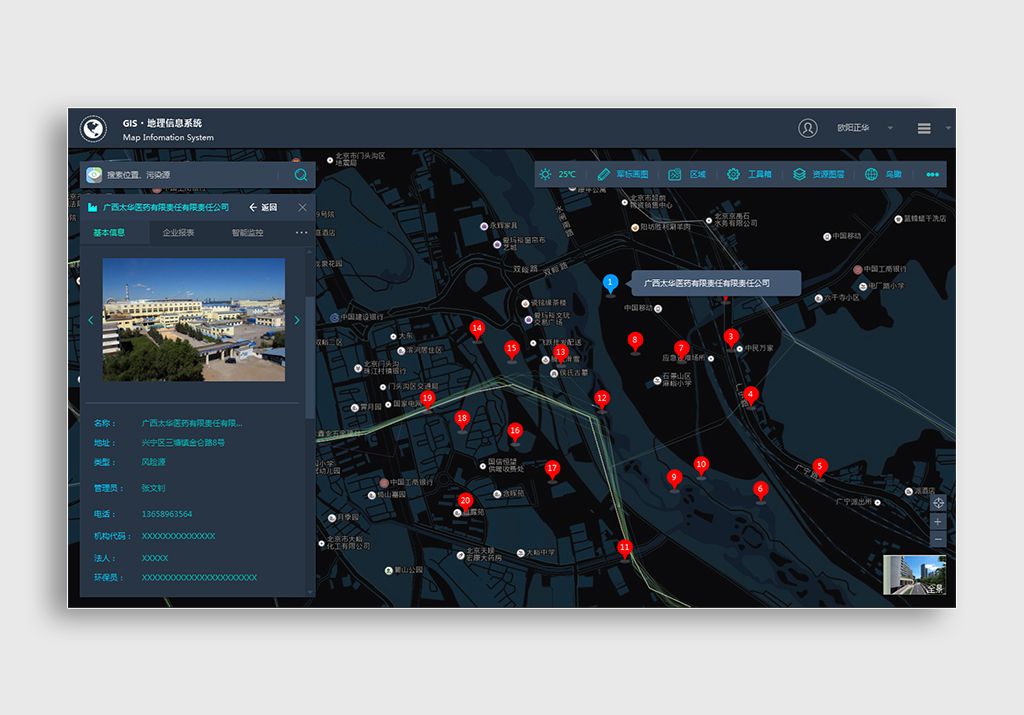Select red map marker 20
The image size is (1024, 715).
465,502
